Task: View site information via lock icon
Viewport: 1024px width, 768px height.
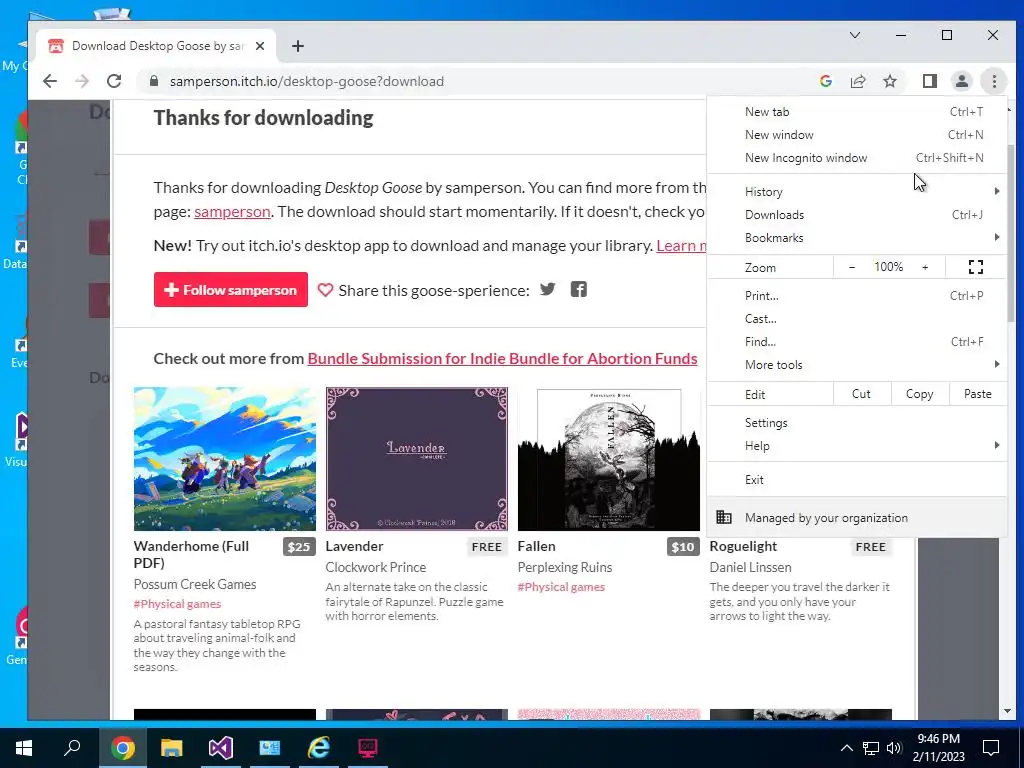Action: pyautogui.click(x=154, y=81)
